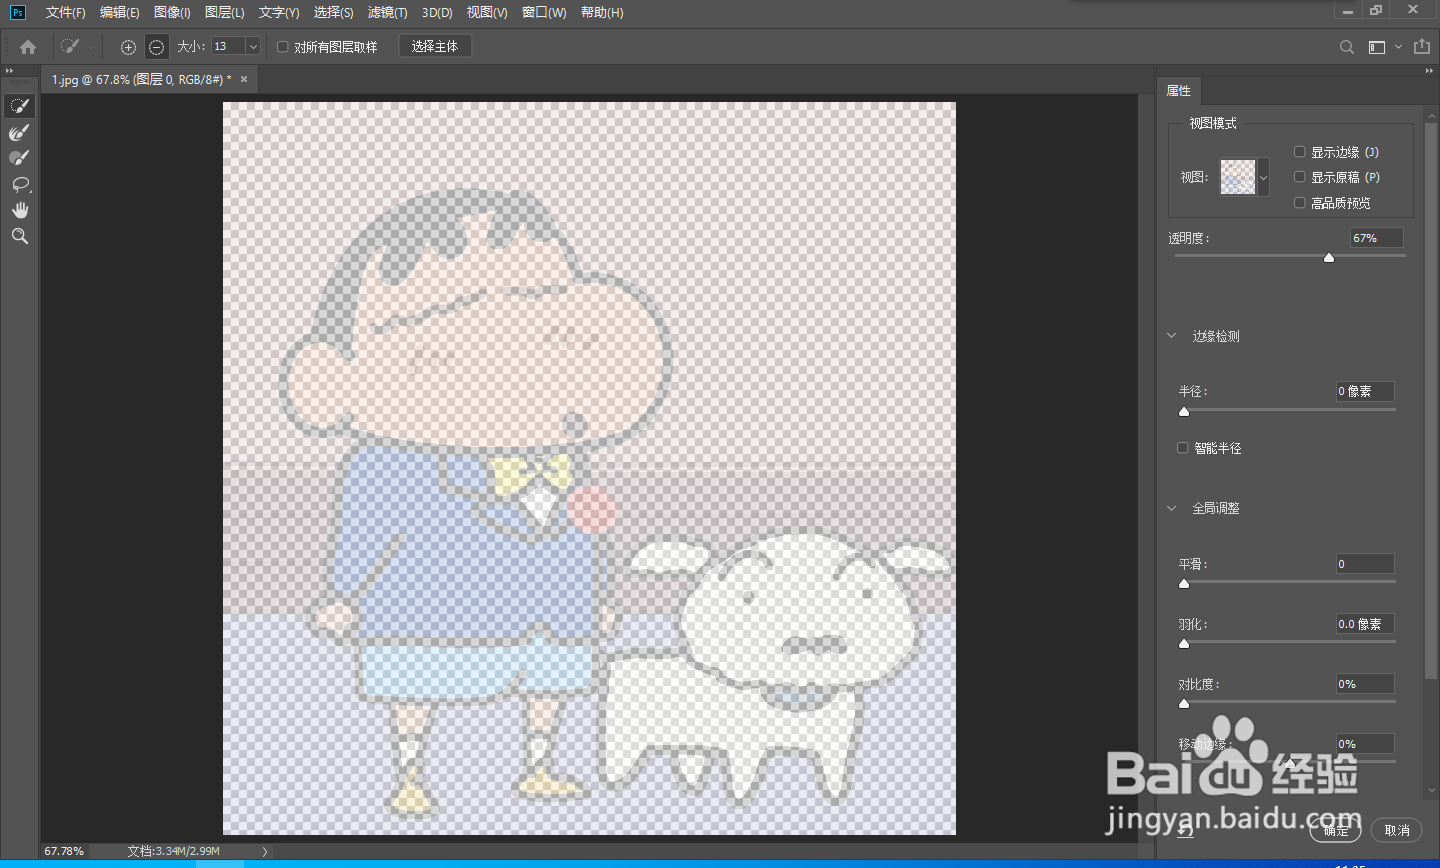Viewport: 1440px width, 868px height.
Task: Enable 显示原稿 (P) checkbox
Action: (x=1300, y=177)
